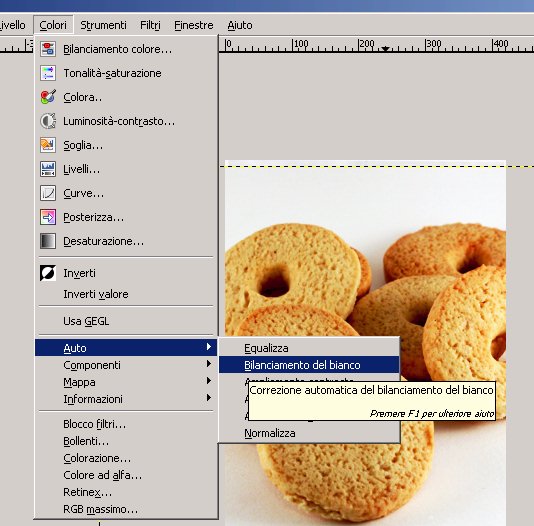Expand the Informazioni submenu
Image resolution: width=534 pixels, height=526 pixels.
[126, 399]
